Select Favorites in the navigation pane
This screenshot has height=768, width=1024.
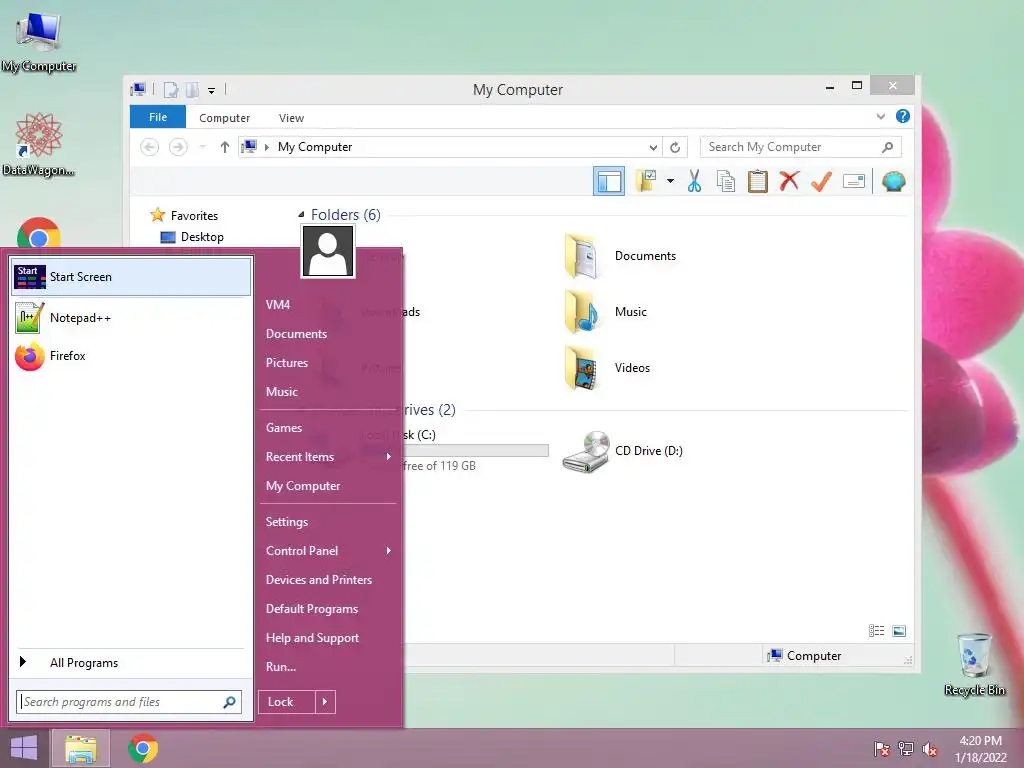click(x=184, y=215)
